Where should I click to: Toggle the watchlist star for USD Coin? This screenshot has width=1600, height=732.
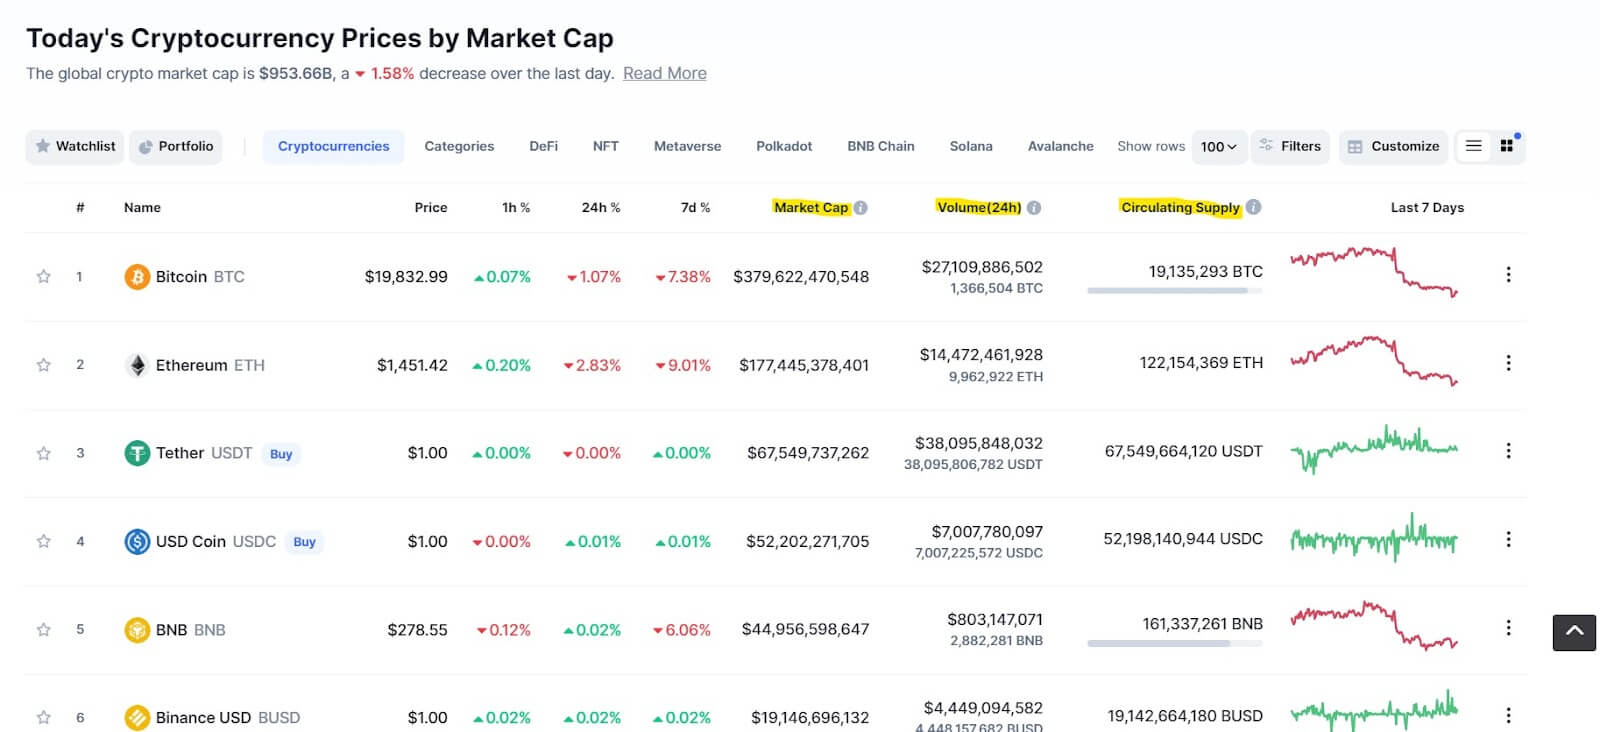(x=43, y=542)
